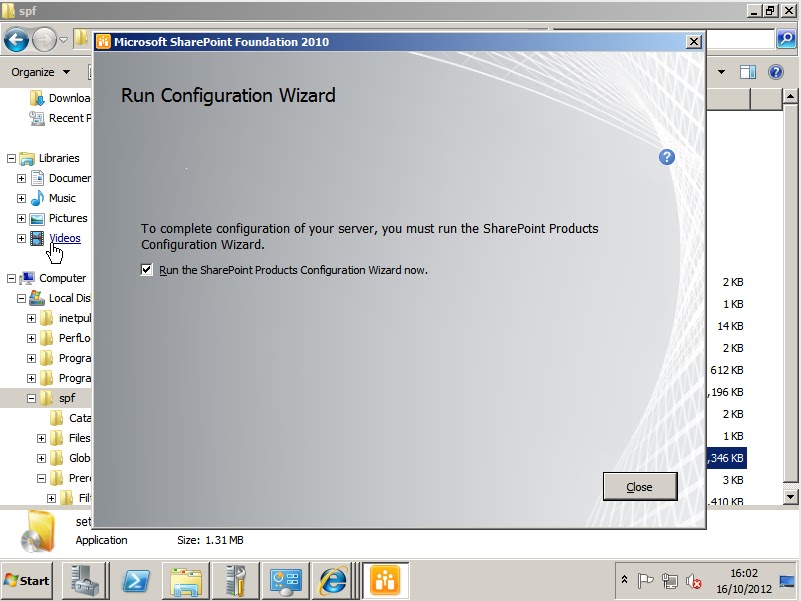This screenshot has height=601, width=801.
Task: Select the 612 KB file row
Action: point(726,370)
